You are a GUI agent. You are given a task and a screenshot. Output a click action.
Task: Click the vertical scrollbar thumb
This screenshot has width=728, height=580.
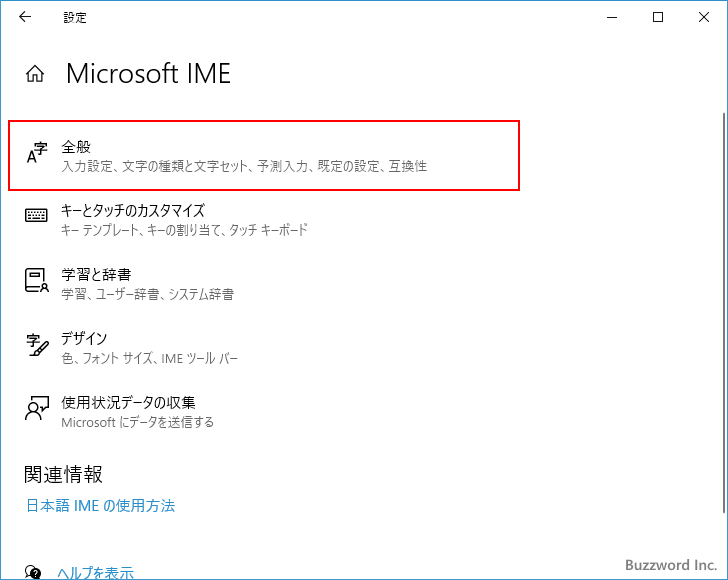[724, 313]
